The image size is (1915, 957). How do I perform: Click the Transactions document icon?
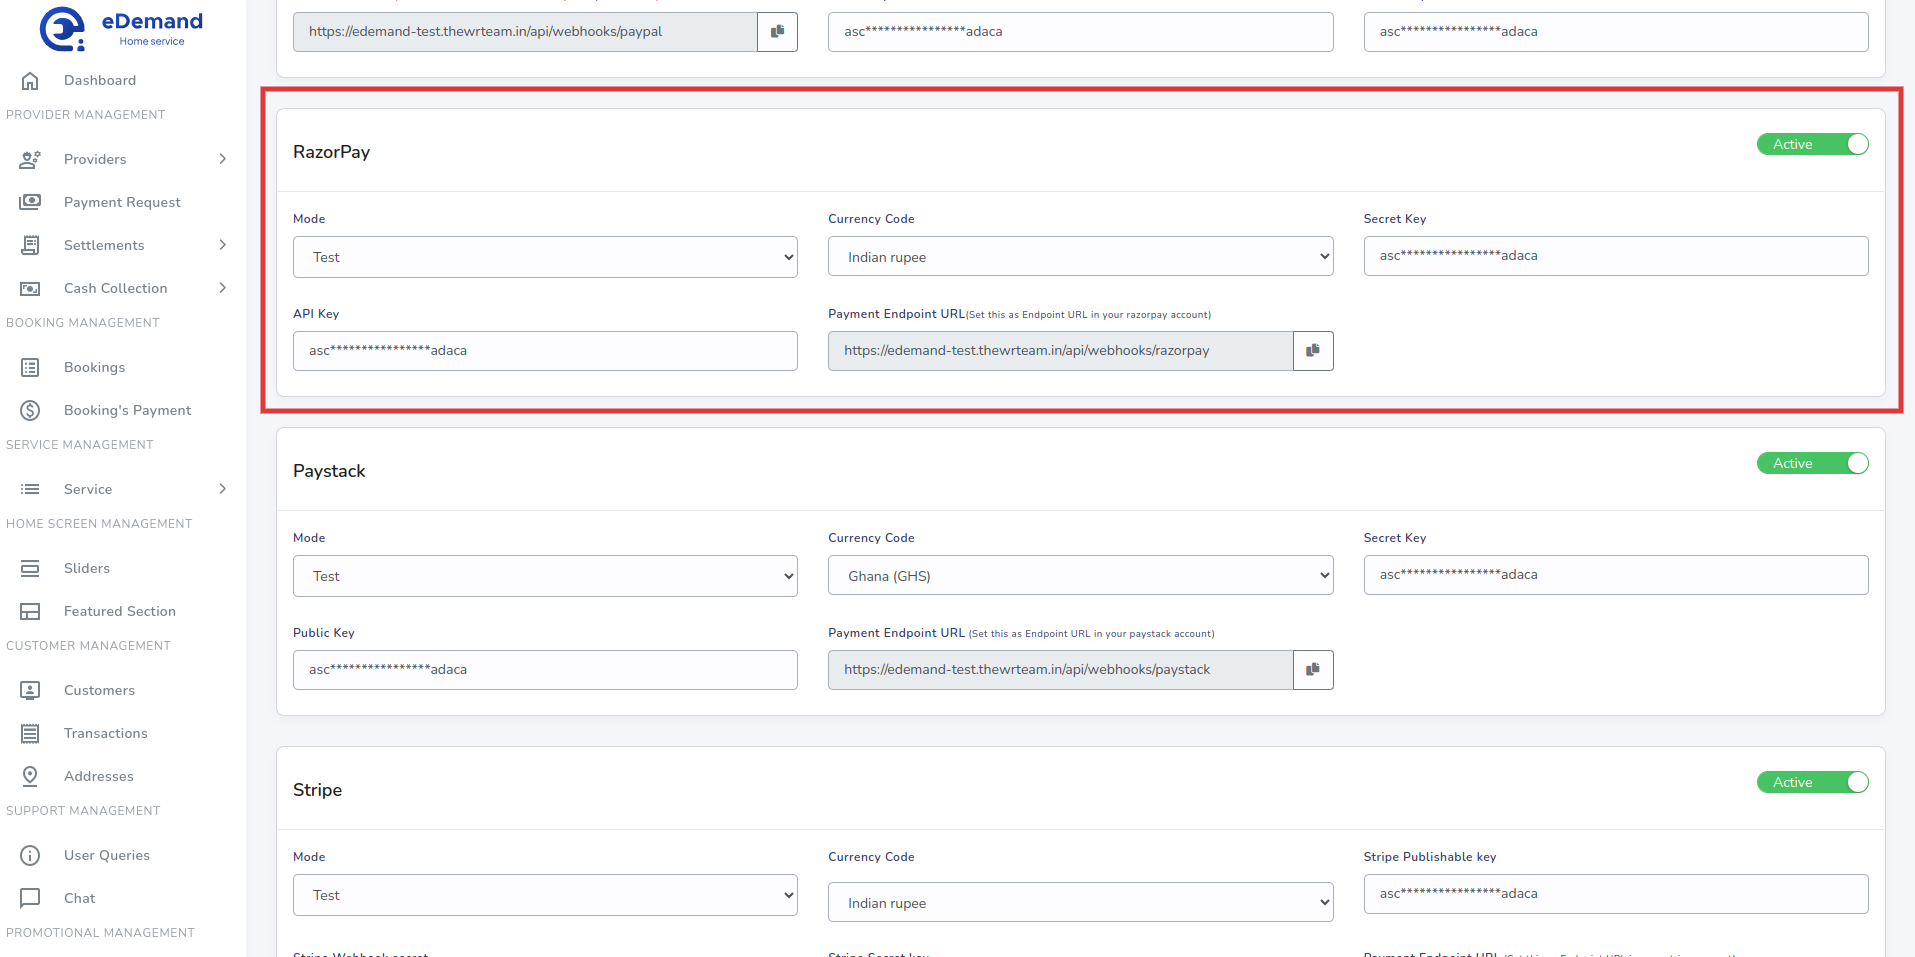[30, 733]
